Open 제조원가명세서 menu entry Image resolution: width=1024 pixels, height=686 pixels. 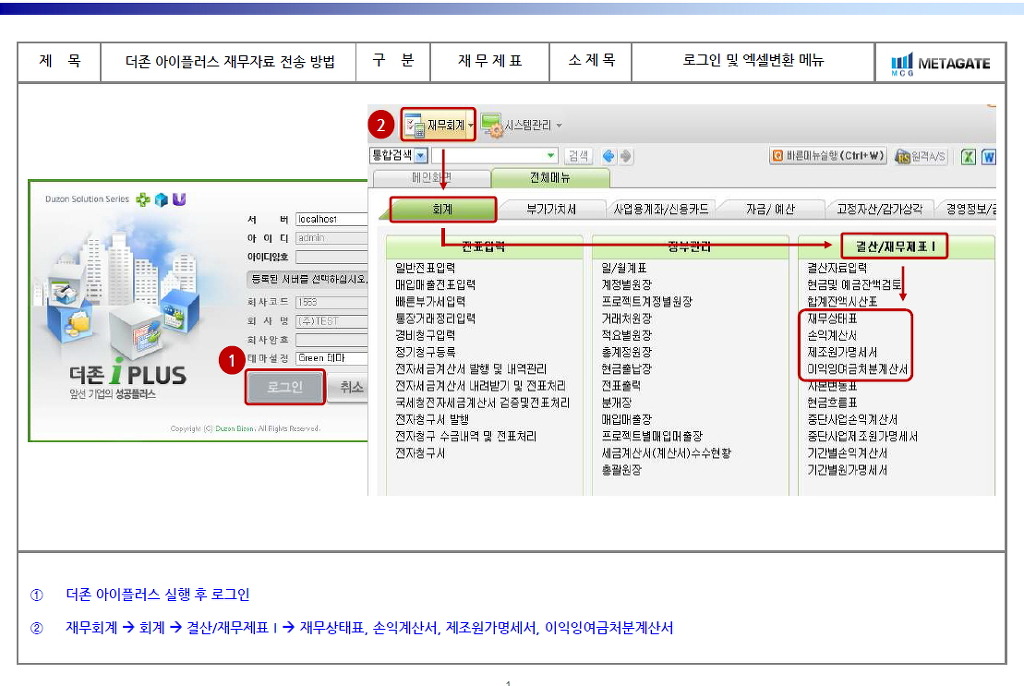click(842, 352)
